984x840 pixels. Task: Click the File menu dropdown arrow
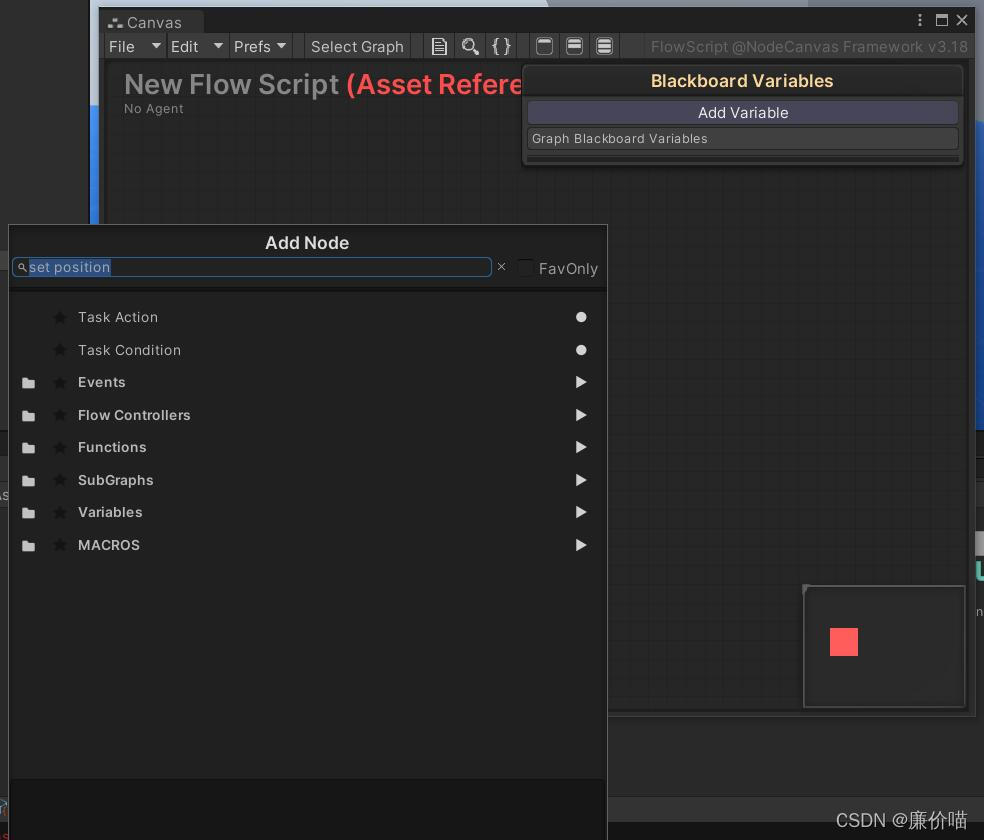156,46
